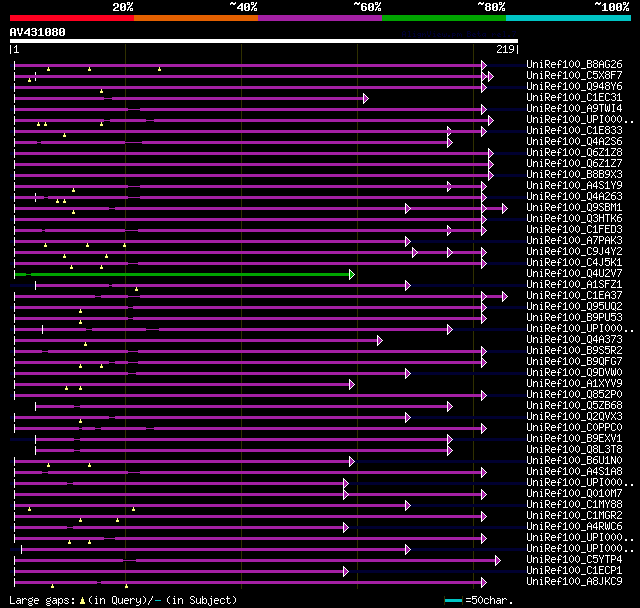The height and width of the screenshot is (608, 640).
Task: Select the UniRef100_A8JKC9 label
Action: [x=574, y=582]
